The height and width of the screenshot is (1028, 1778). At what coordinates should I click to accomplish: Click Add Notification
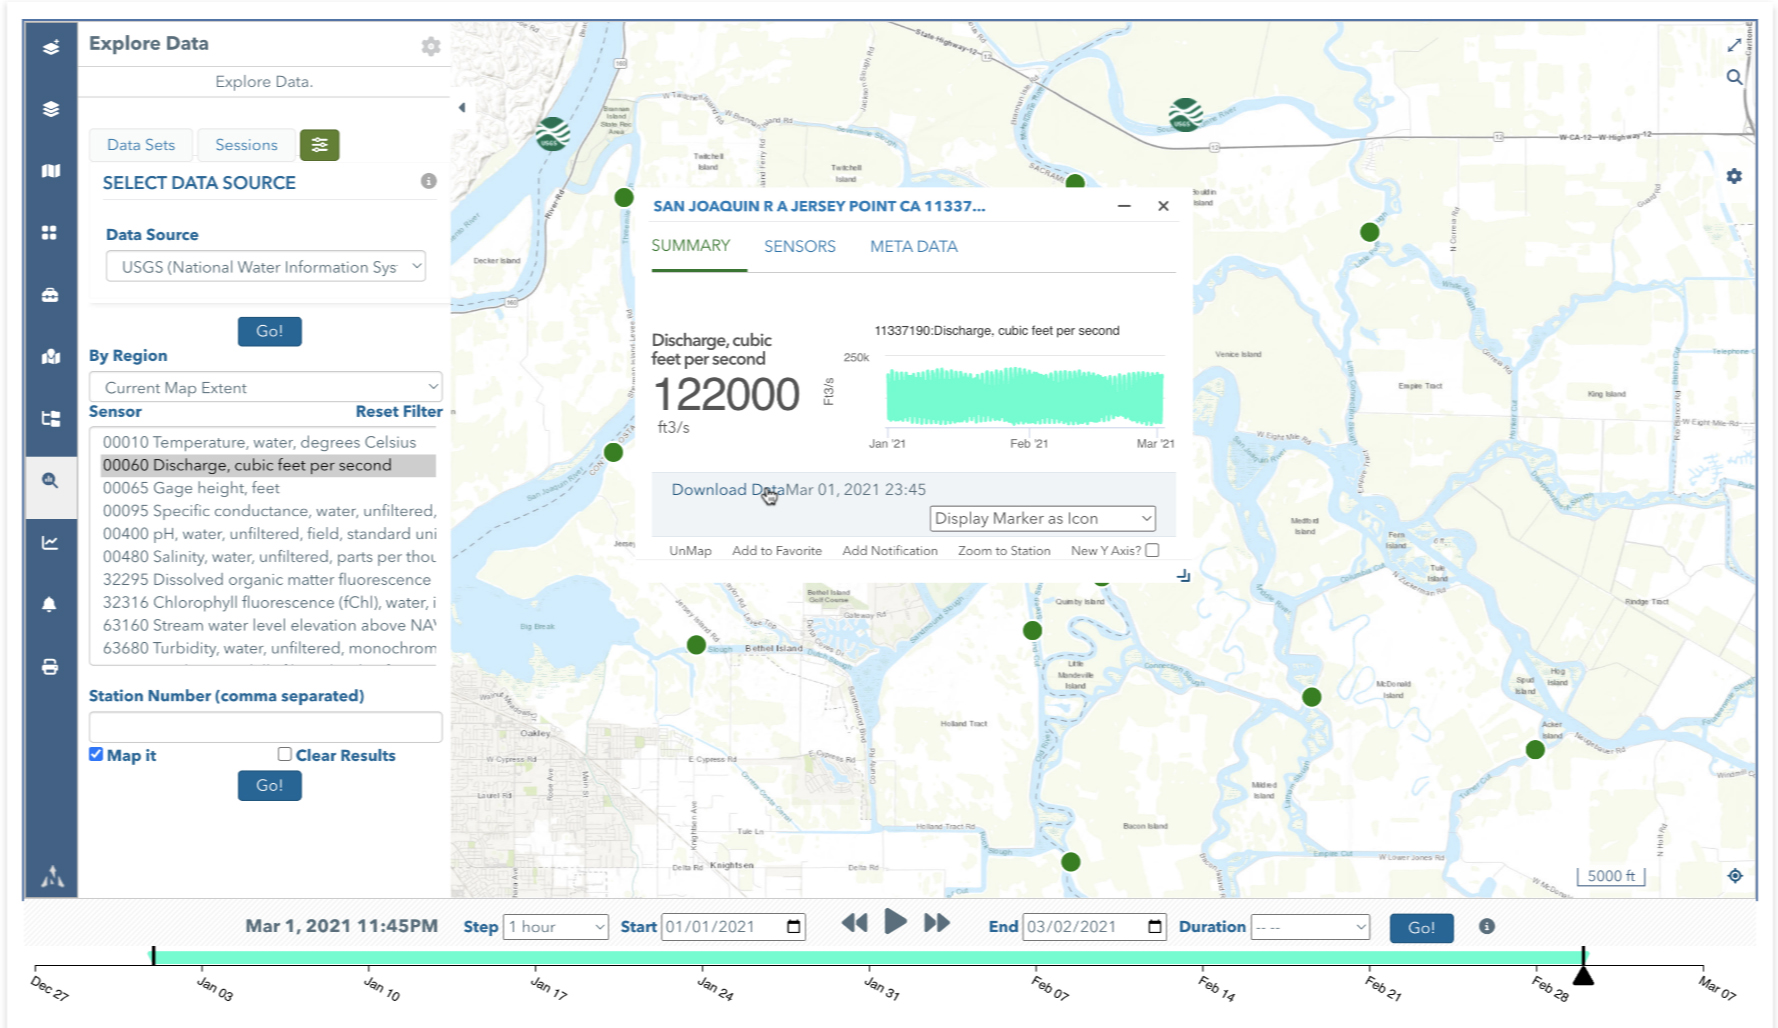890,550
